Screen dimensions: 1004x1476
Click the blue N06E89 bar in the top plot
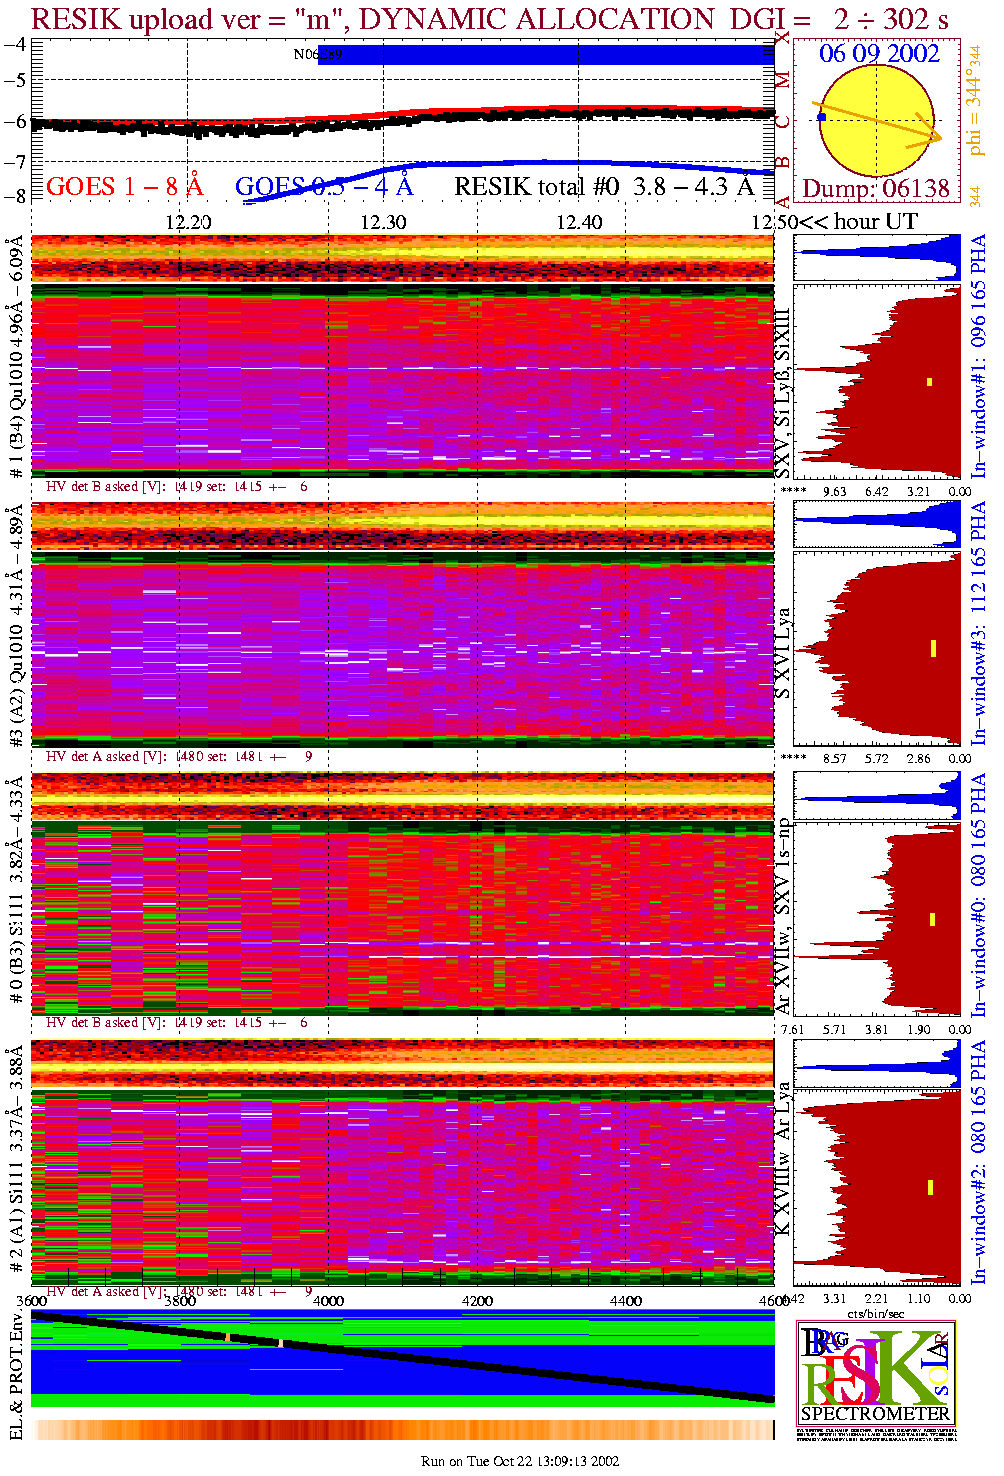pyautogui.click(x=546, y=54)
